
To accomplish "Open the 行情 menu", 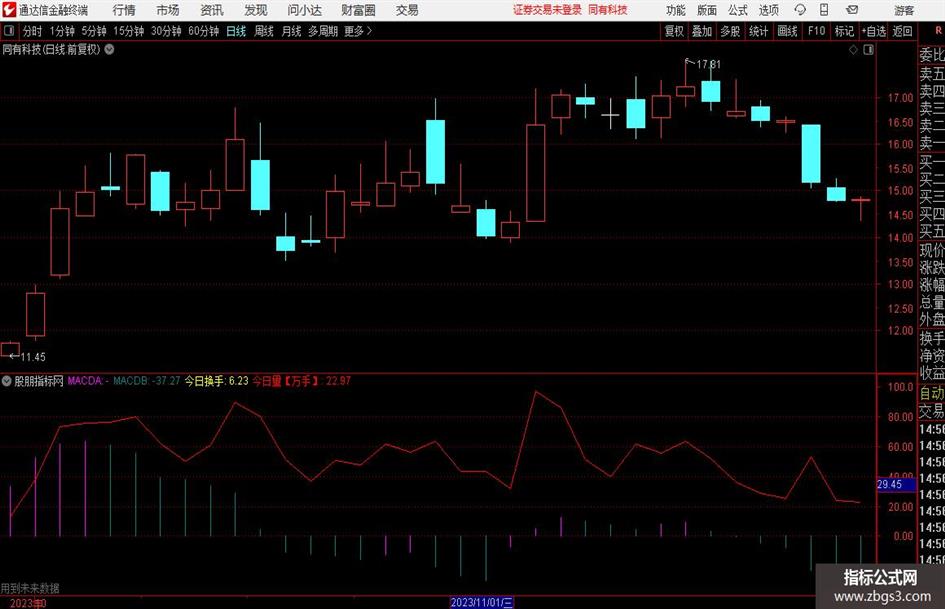I will pos(124,10).
